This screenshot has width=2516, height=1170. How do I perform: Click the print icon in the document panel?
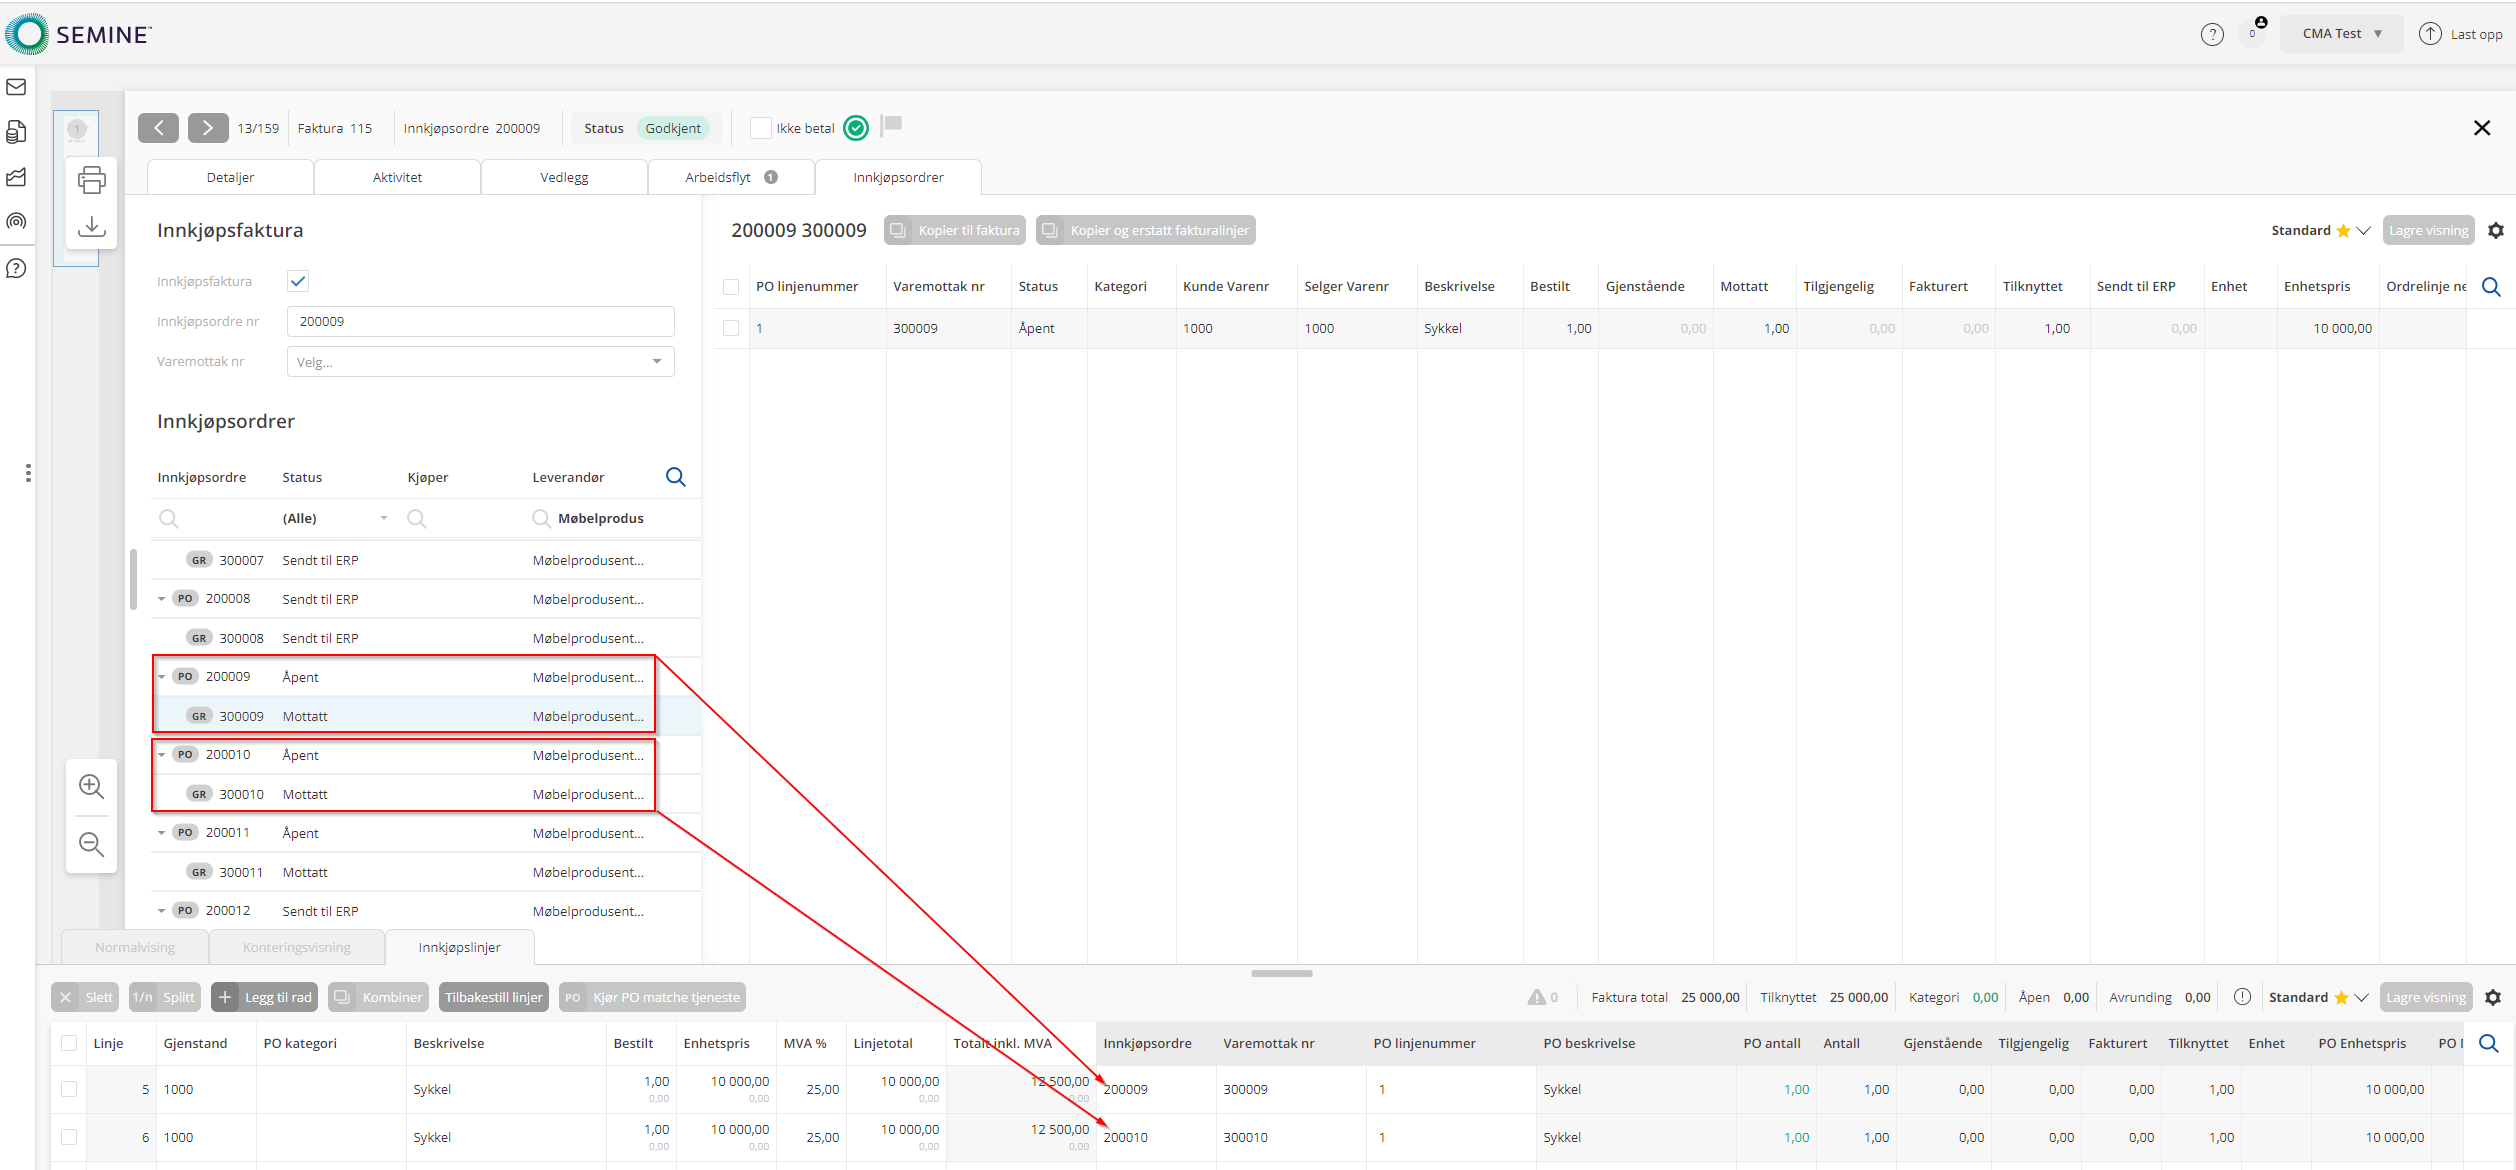[x=91, y=180]
